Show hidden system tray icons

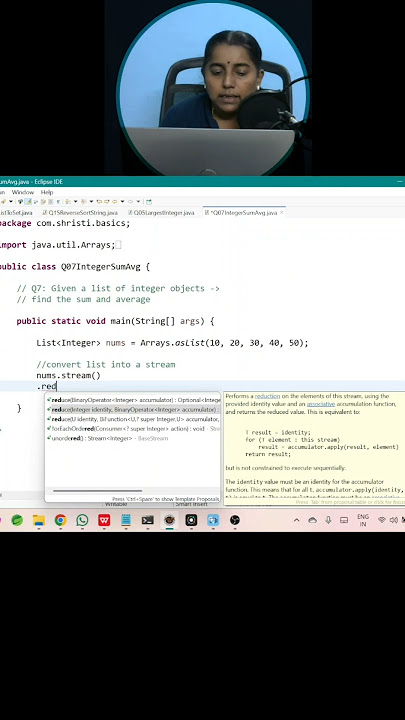pos(297,520)
